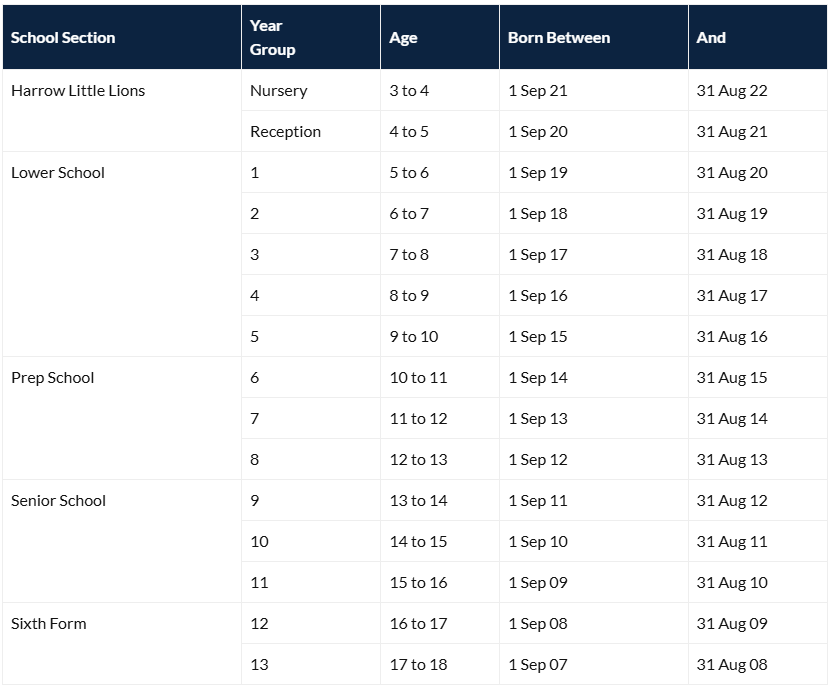Screen dimensions: 833x690
Task: Click the Lower School section cell
Action: pos(58,173)
